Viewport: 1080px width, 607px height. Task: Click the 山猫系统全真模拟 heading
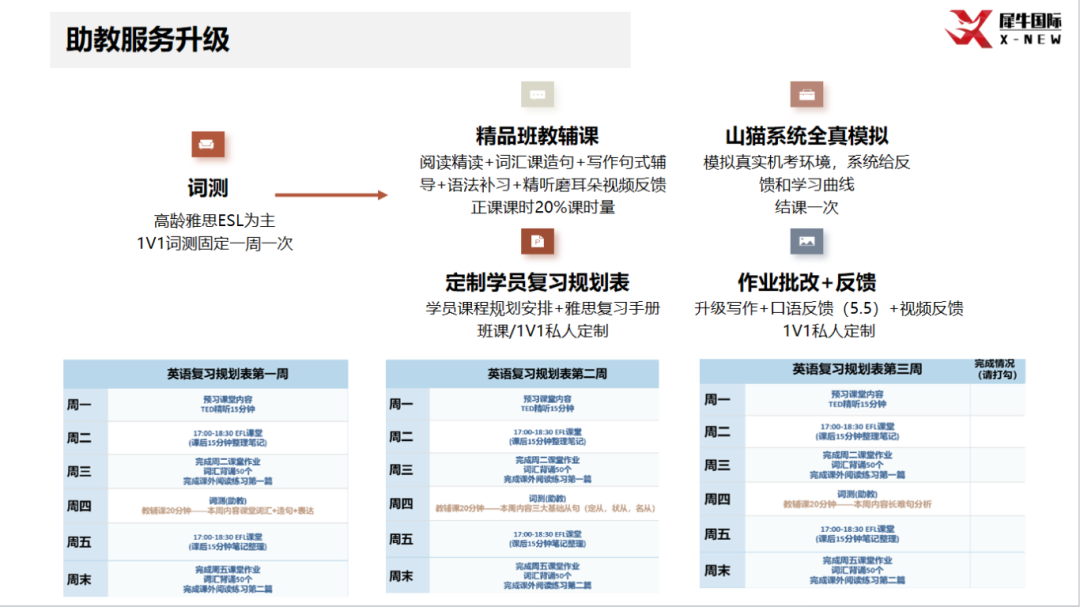807,136
